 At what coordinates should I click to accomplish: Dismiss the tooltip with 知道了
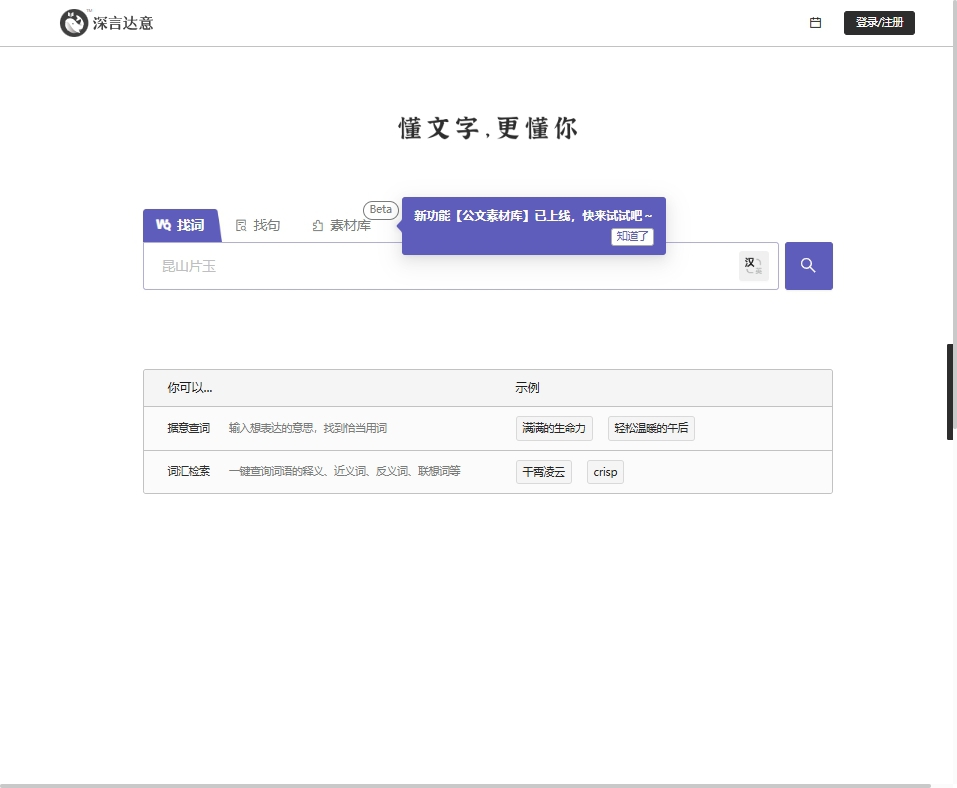coord(632,237)
